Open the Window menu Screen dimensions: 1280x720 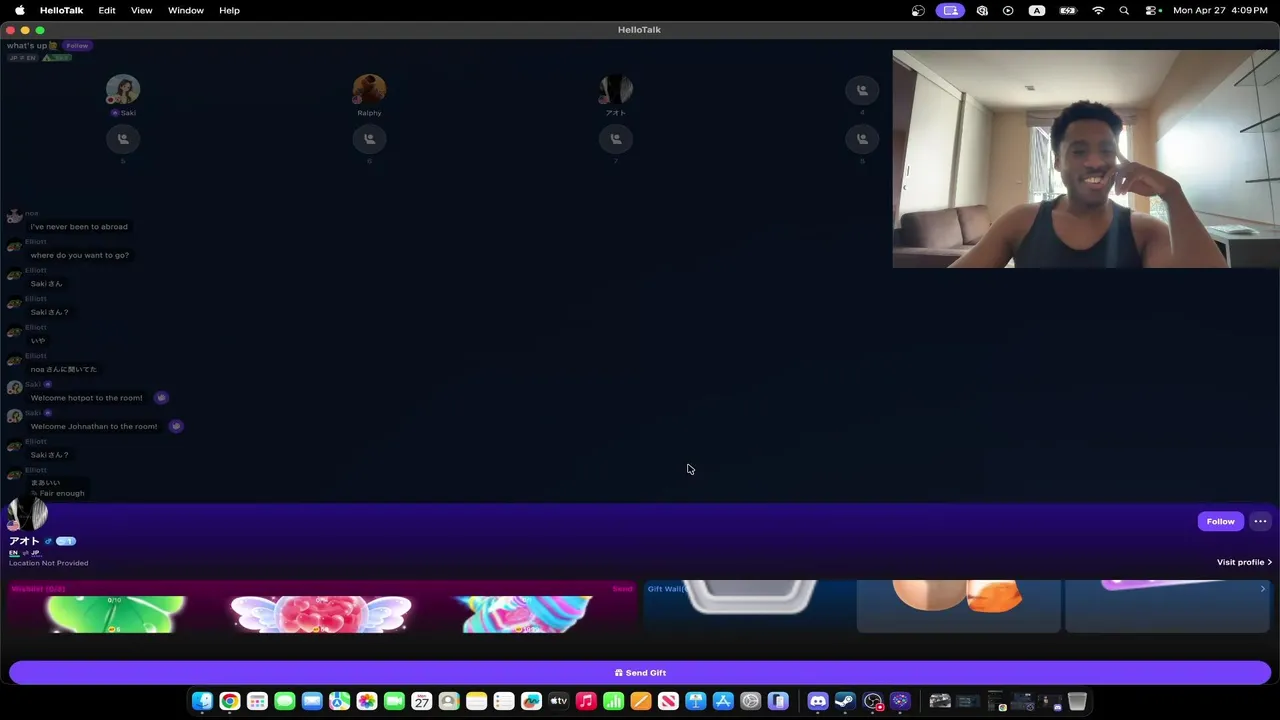pyautogui.click(x=186, y=10)
